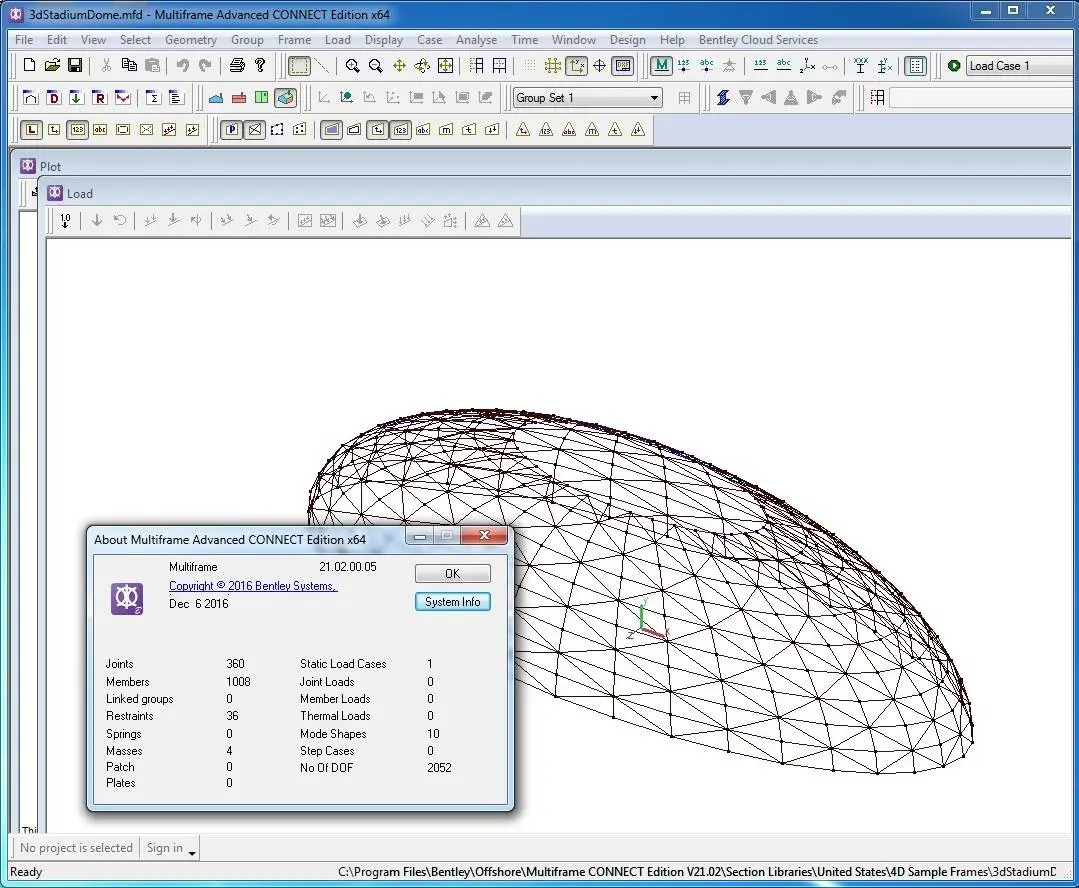This screenshot has height=888, width=1079.
Task: Fit frame to window with zoom extents icon
Action: (x=445, y=66)
